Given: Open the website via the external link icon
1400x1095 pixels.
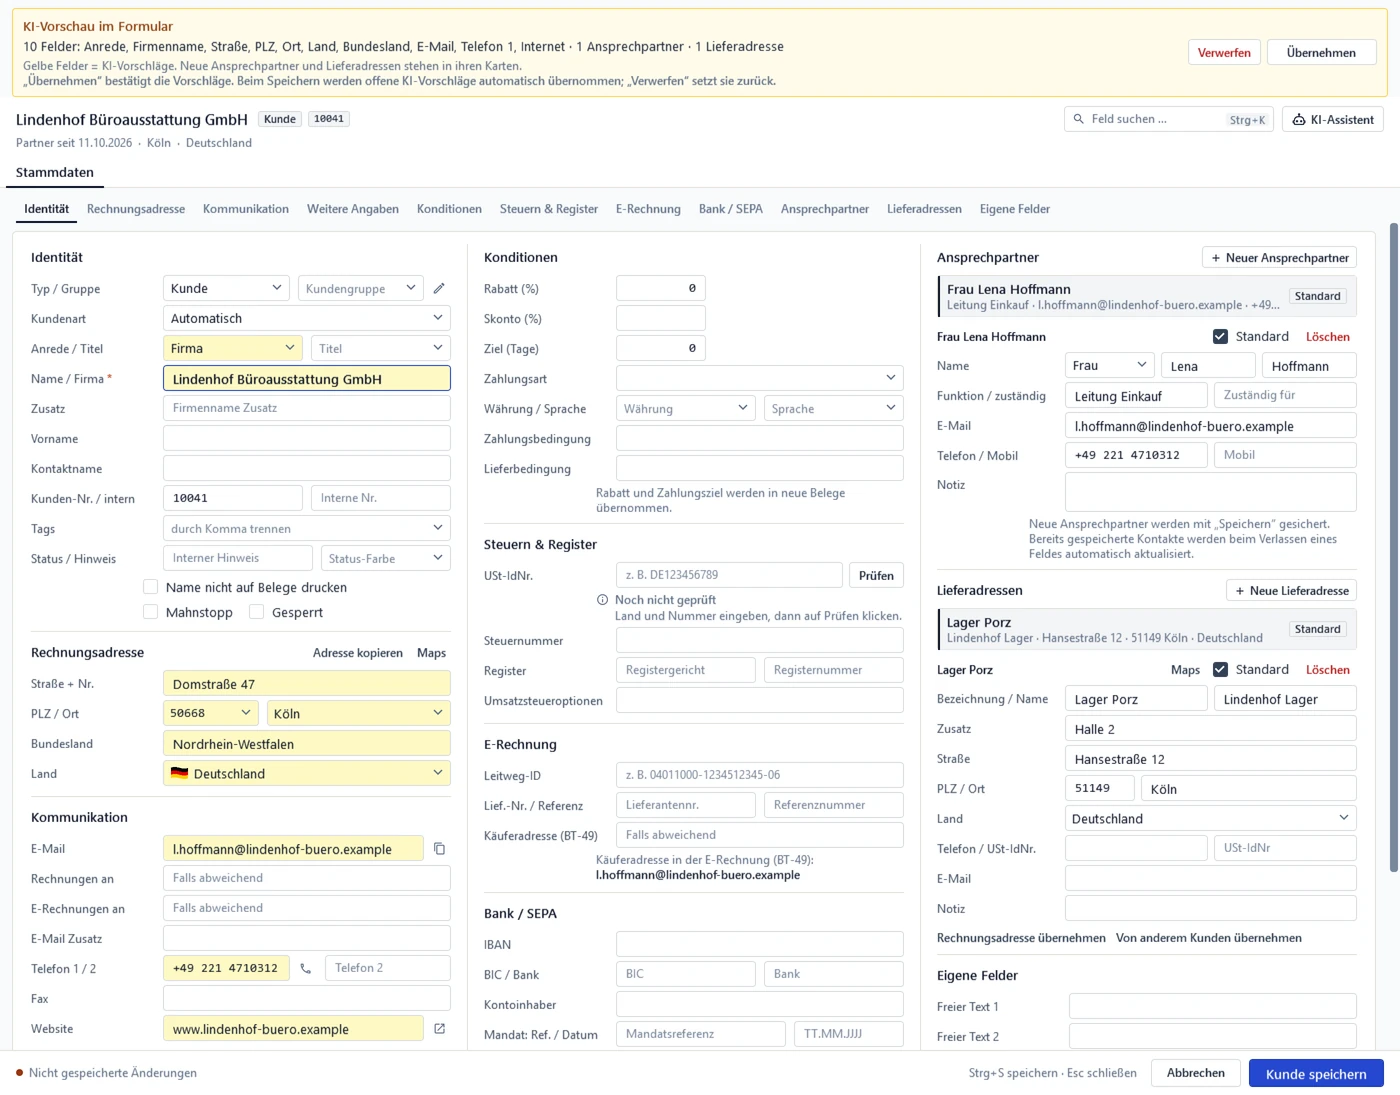Looking at the screenshot, I should (439, 1028).
